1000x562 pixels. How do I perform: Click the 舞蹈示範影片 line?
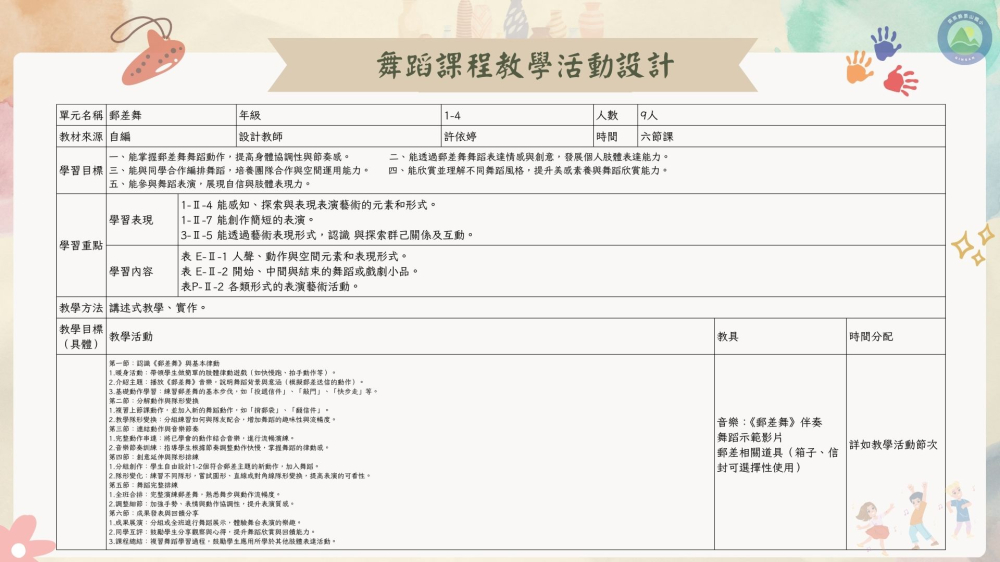pos(749,438)
